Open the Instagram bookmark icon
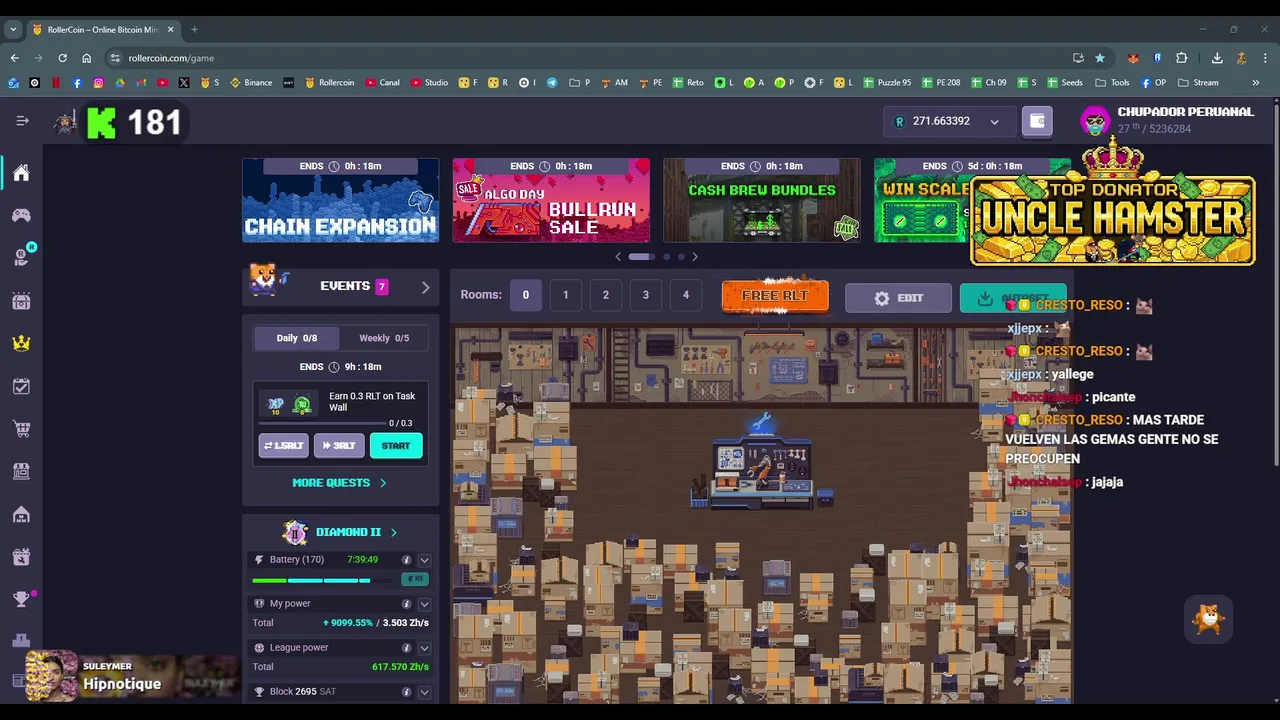The height and width of the screenshot is (720, 1280). (98, 83)
